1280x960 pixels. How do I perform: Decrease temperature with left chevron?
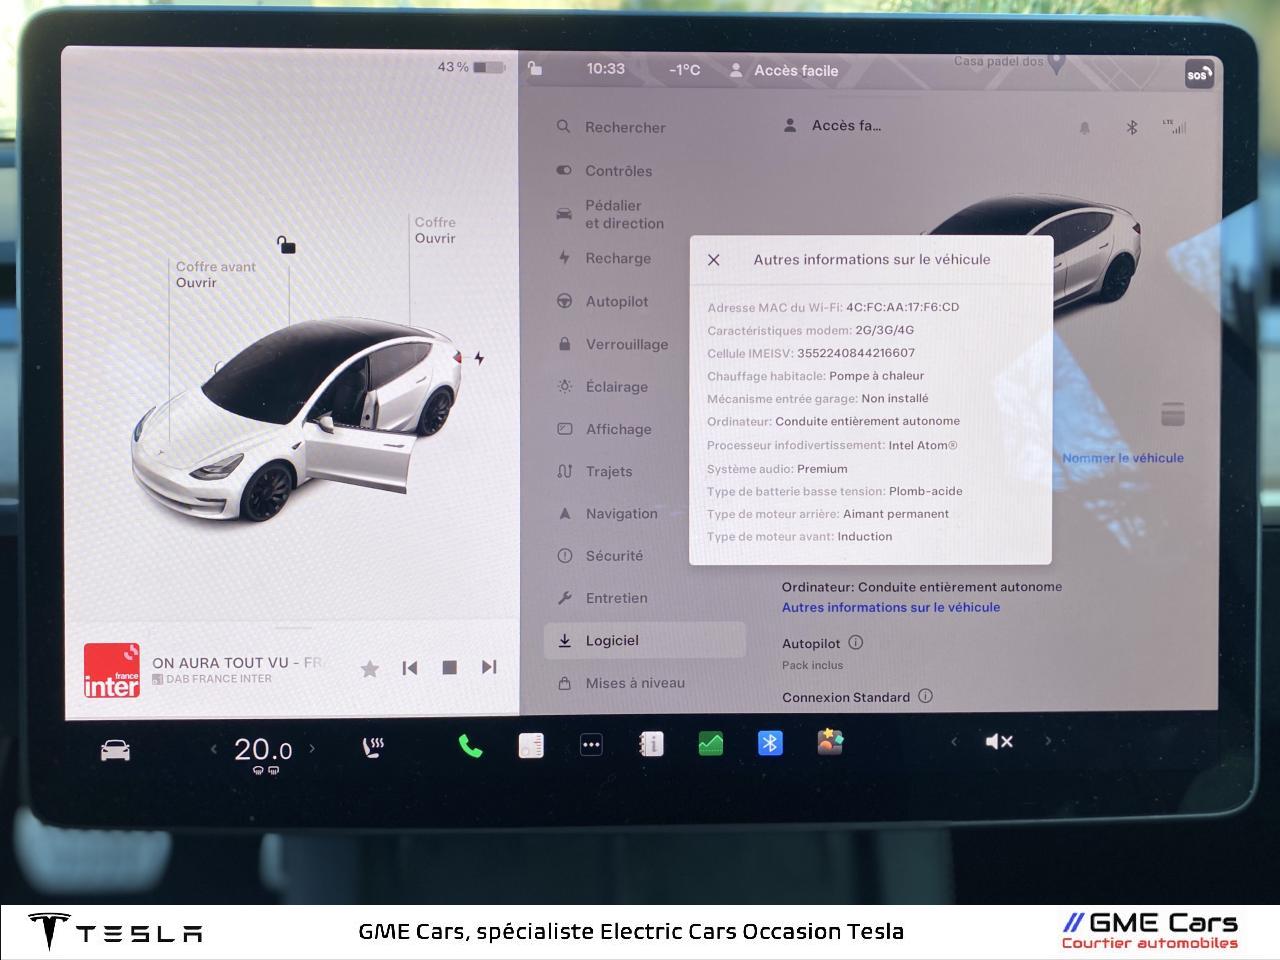click(x=213, y=748)
